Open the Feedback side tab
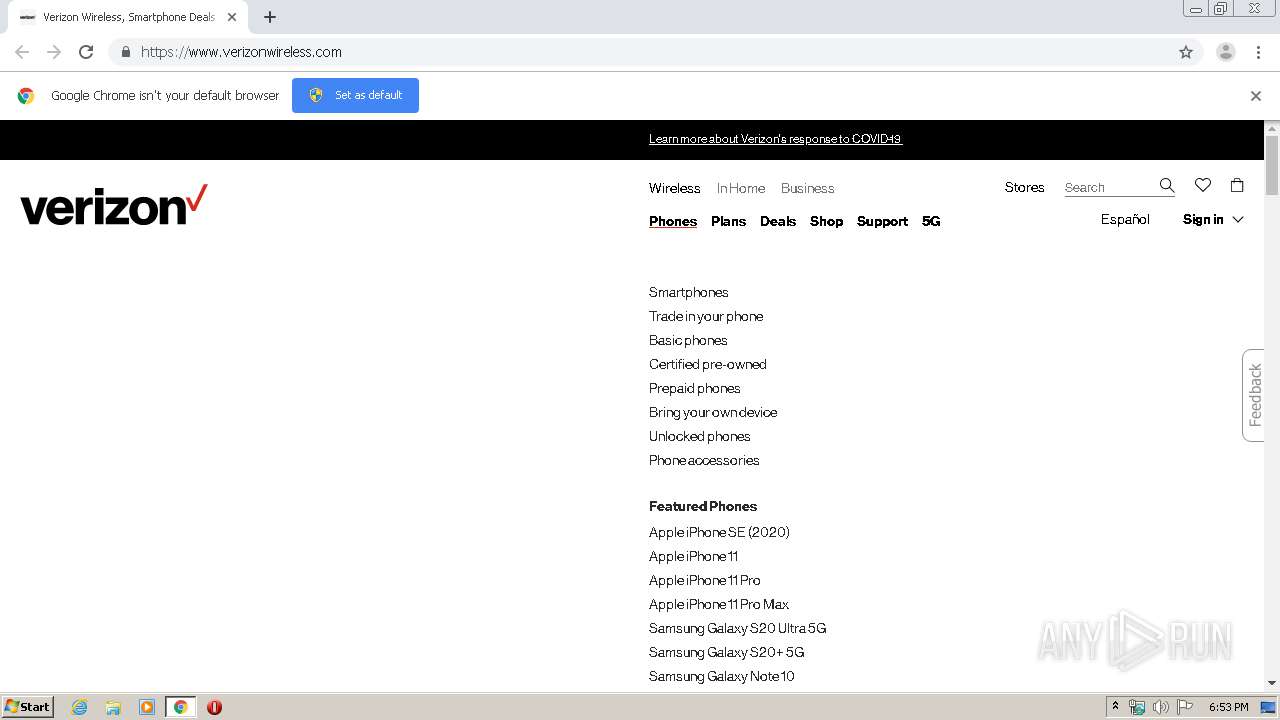Screen dimensions: 1280x720 pos(1254,395)
